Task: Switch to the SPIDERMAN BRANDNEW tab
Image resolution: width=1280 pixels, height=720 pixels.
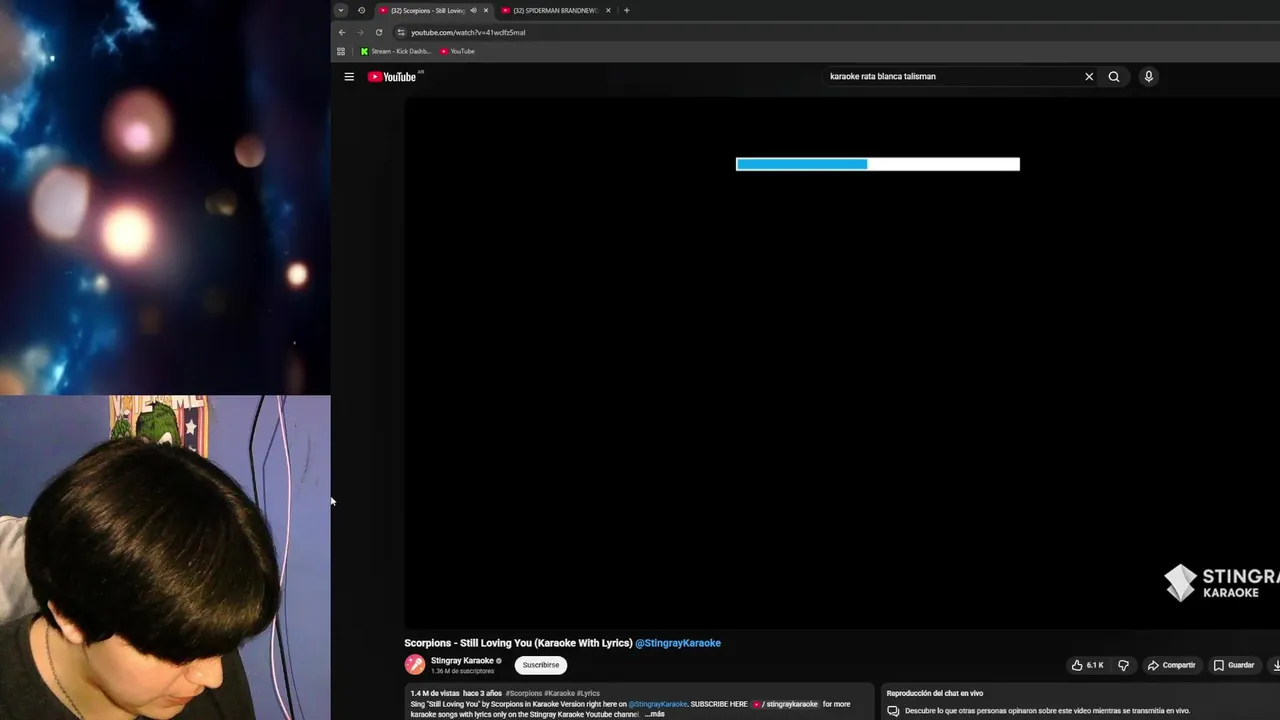Action: 556,10
